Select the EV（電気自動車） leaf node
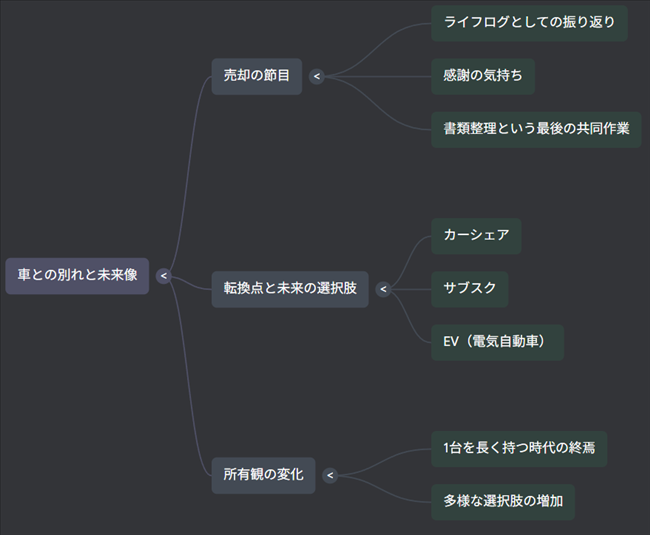The image size is (650, 535). pyautogui.click(x=497, y=342)
